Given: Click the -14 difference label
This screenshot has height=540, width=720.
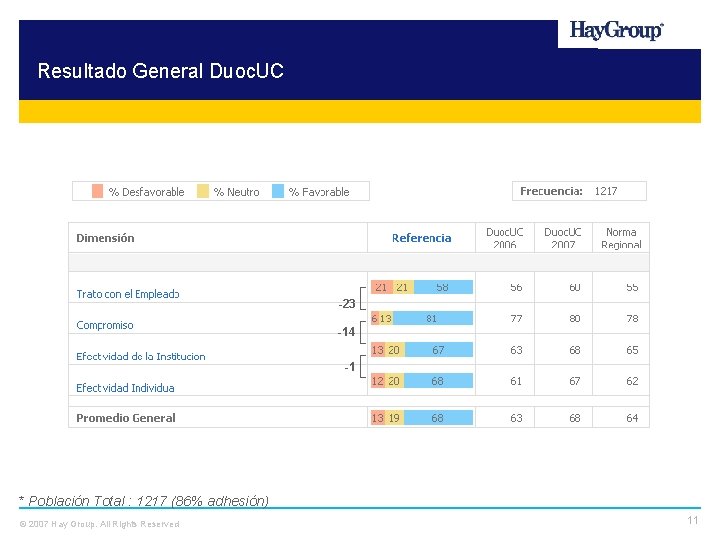Looking at the screenshot, I should (347, 332).
